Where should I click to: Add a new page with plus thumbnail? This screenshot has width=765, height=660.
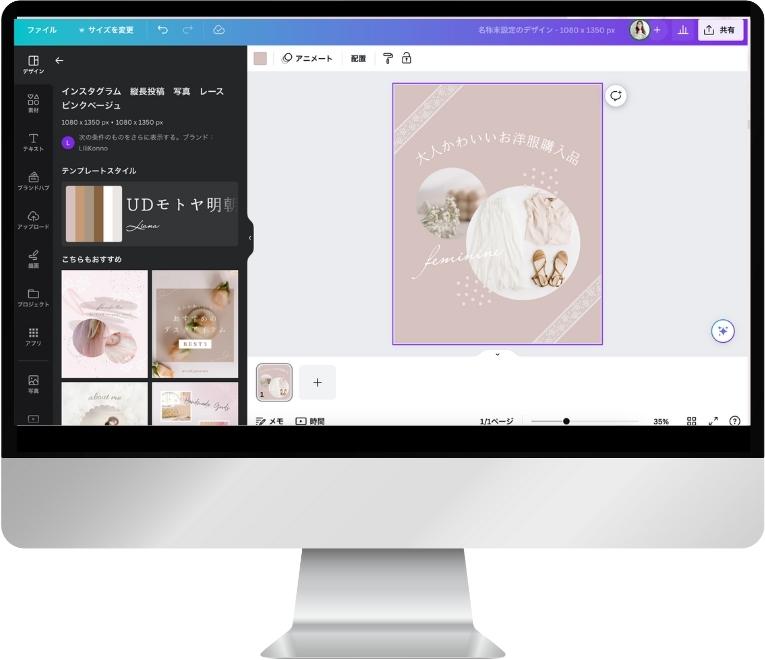point(317,382)
